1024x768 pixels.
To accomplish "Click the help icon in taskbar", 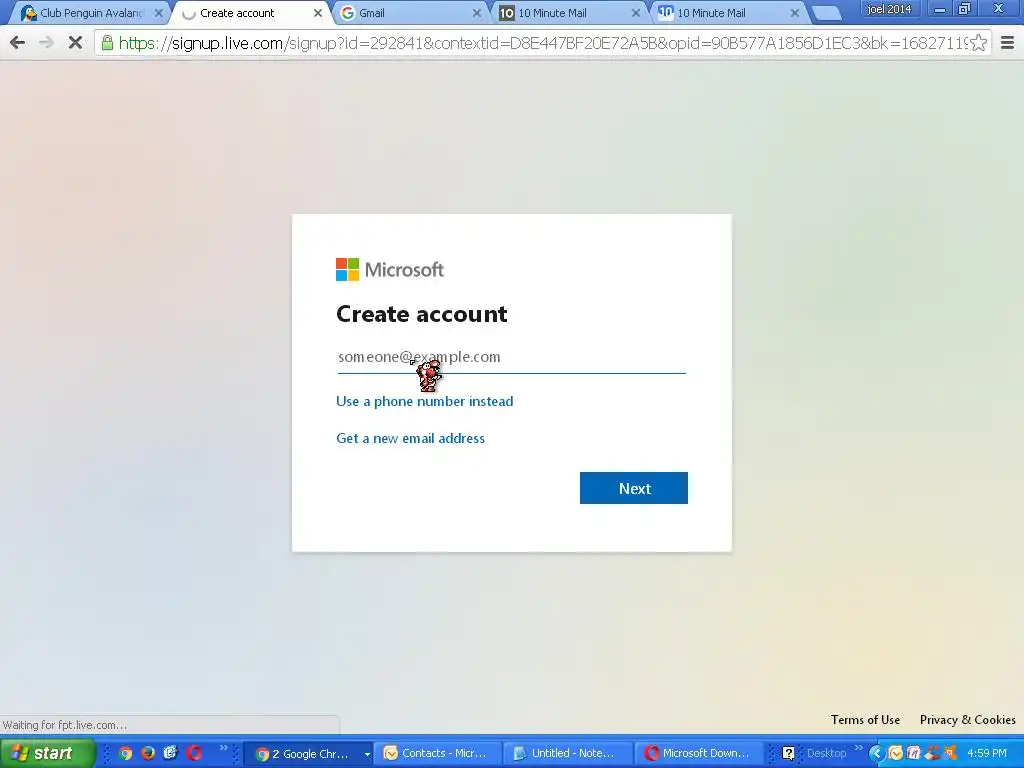I will [x=788, y=754].
